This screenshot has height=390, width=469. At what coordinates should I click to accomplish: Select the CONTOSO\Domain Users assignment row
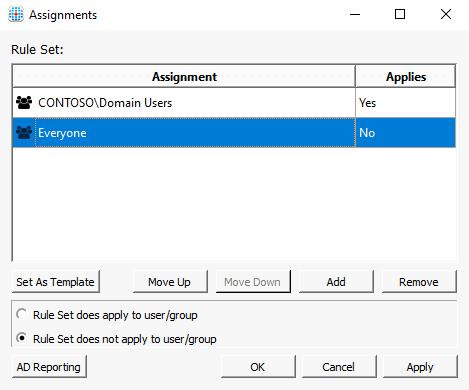[x=234, y=103]
